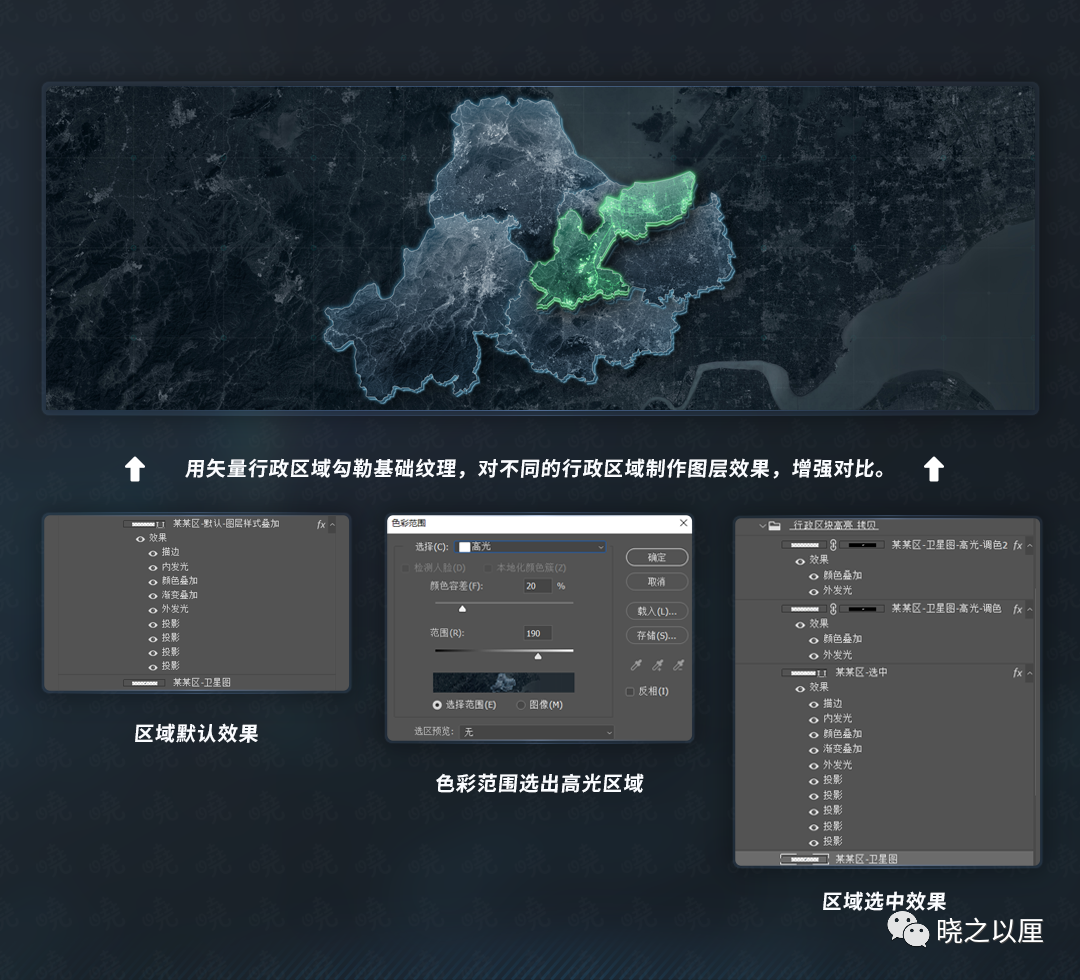Click fx icon on 某某区-默认-图层样式叠加 layer
The height and width of the screenshot is (980, 1080).
321,525
